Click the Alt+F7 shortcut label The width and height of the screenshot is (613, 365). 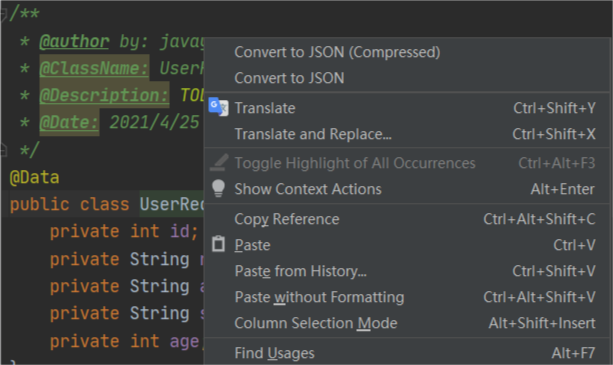pos(573,353)
